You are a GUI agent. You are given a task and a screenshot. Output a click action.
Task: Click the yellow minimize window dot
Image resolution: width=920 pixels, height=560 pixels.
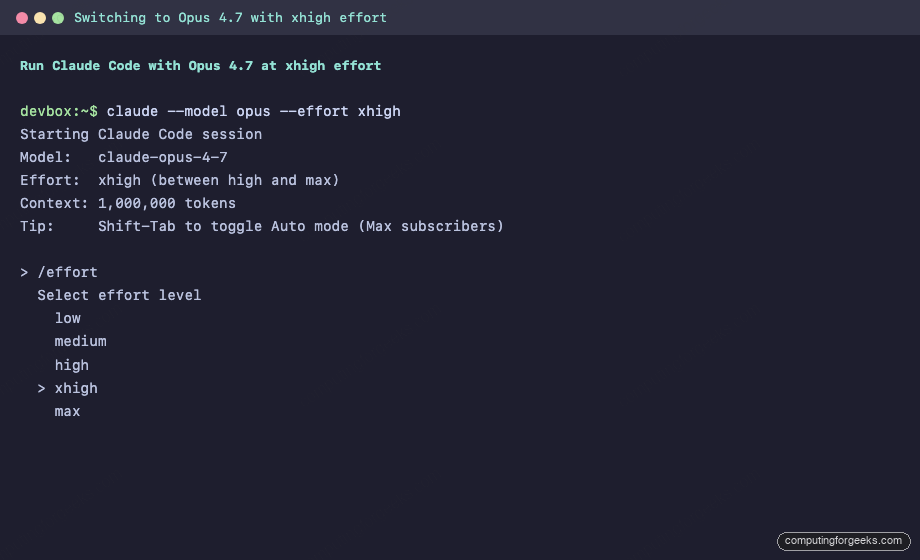pyautogui.click(x=40, y=18)
